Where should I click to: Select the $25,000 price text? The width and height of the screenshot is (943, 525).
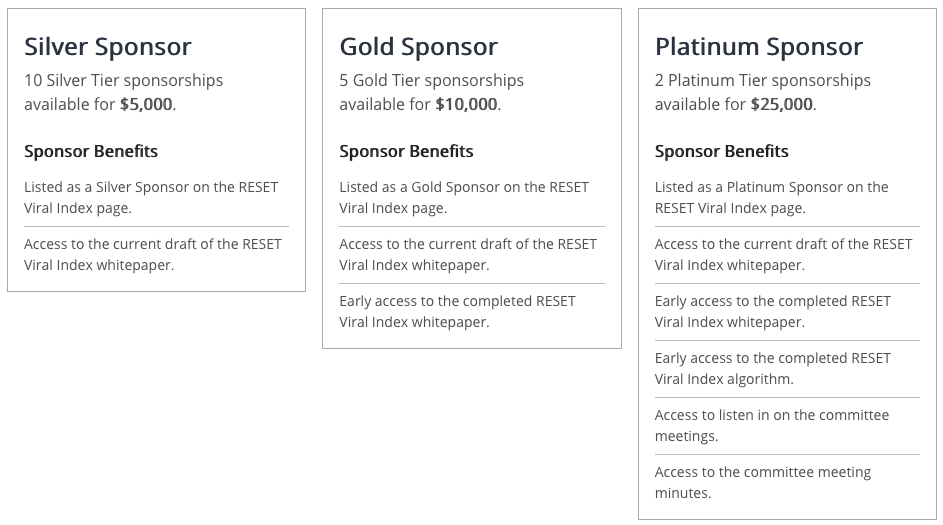tap(782, 104)
